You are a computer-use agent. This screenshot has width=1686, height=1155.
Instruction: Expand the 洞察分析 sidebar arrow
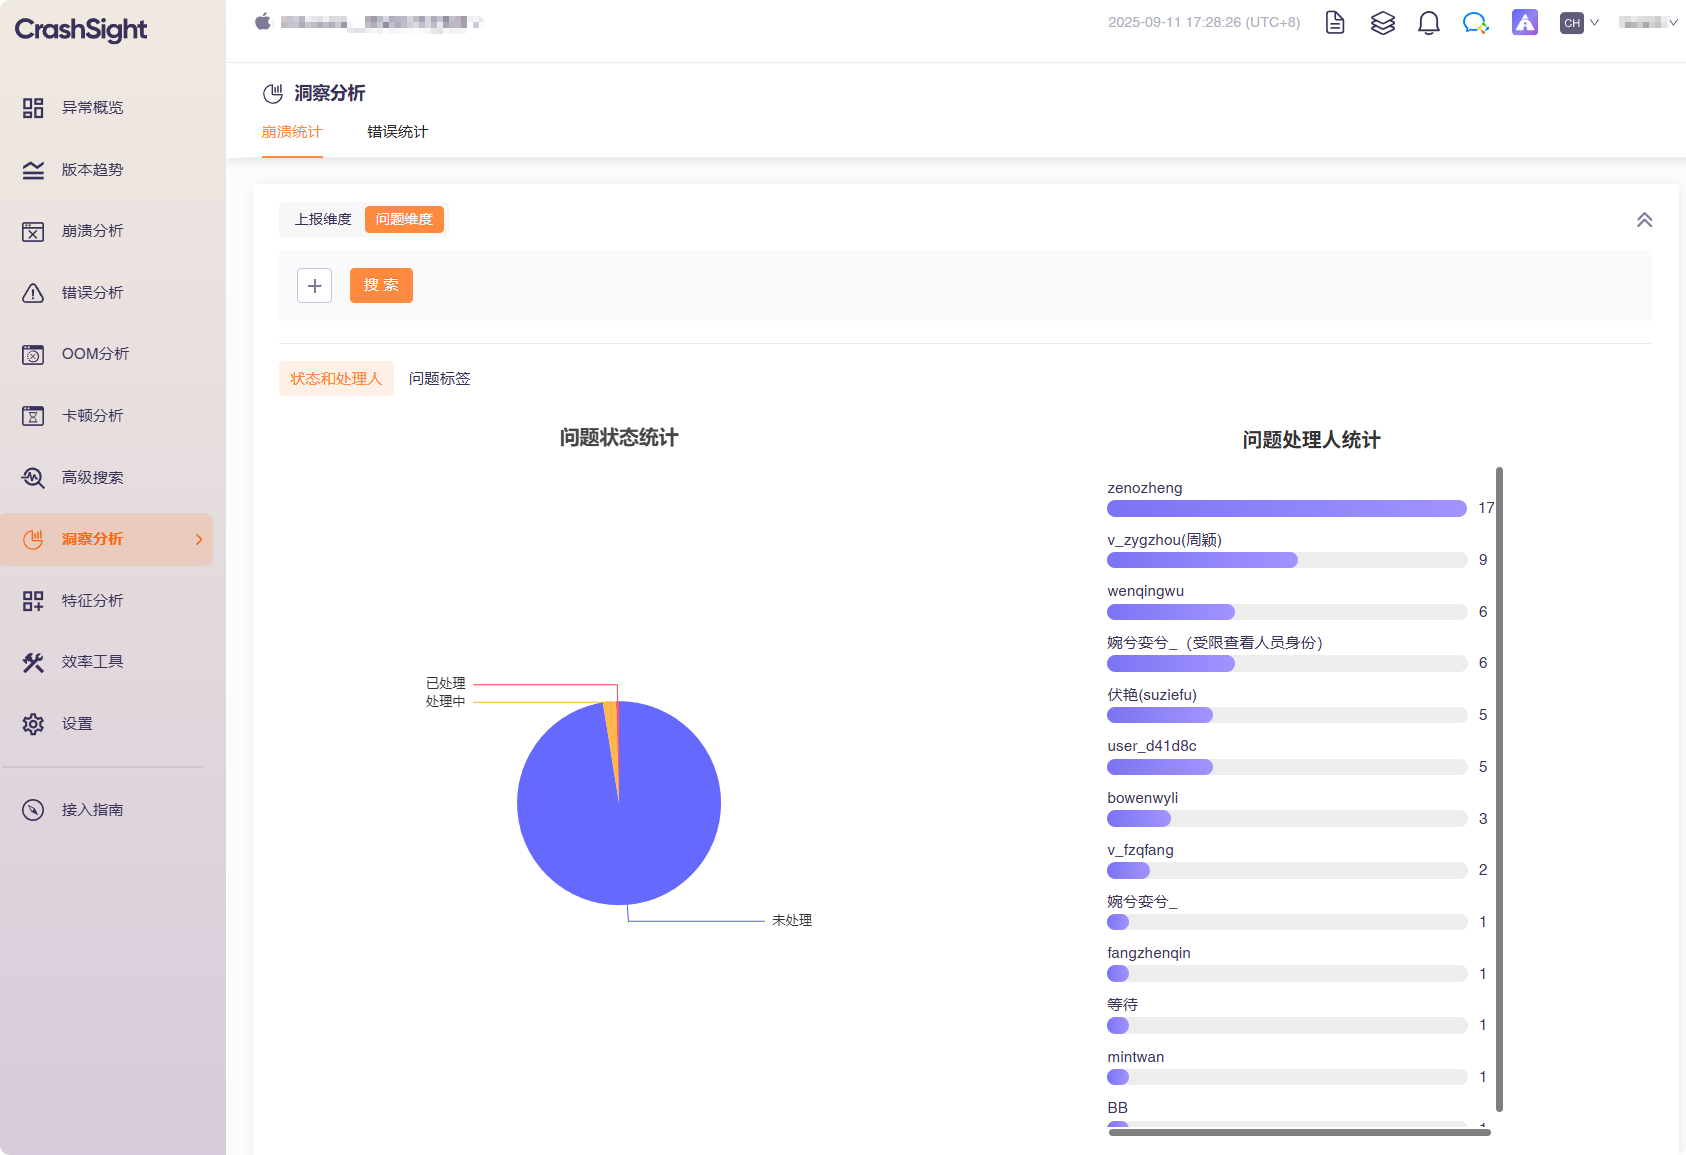coord(199,540)
